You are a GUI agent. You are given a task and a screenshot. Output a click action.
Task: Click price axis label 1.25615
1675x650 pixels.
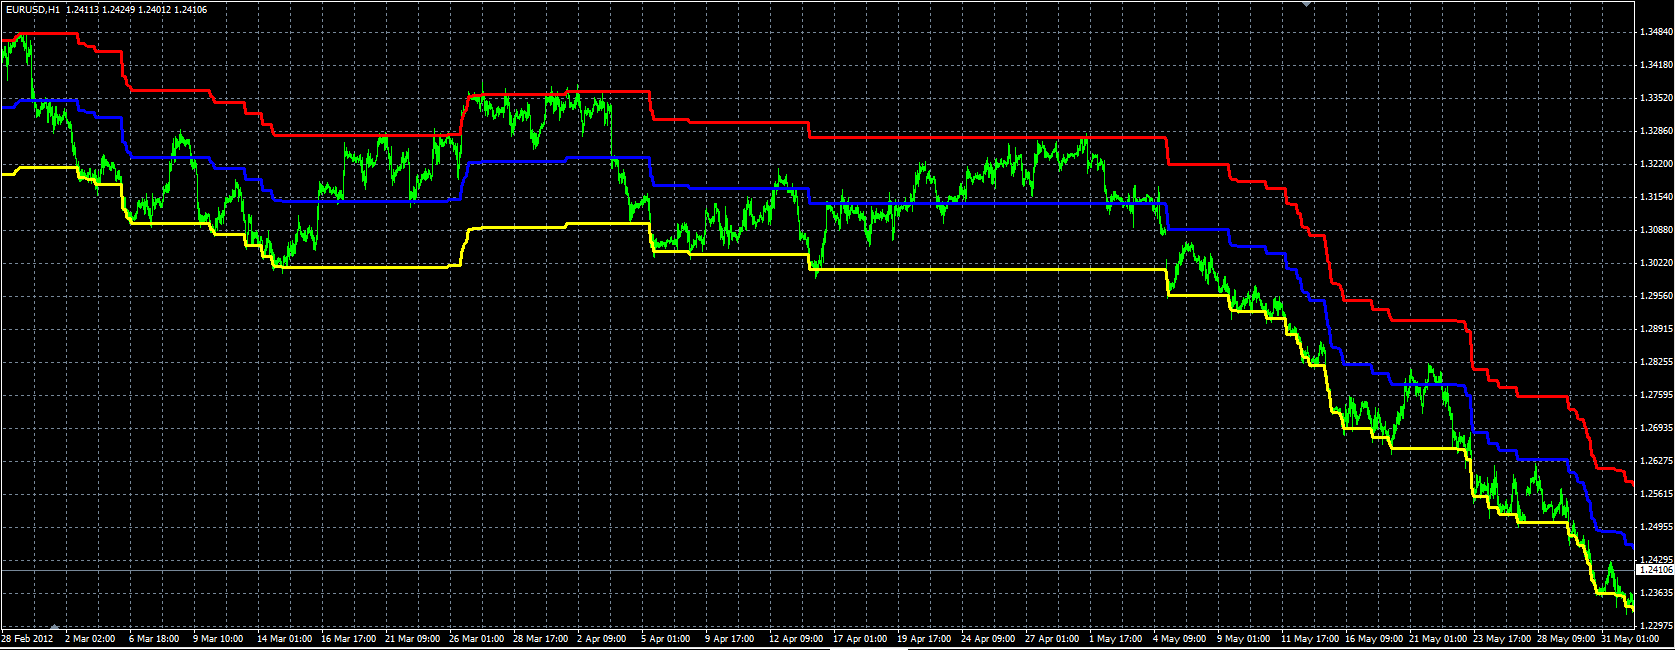(x=1656, y=494)
